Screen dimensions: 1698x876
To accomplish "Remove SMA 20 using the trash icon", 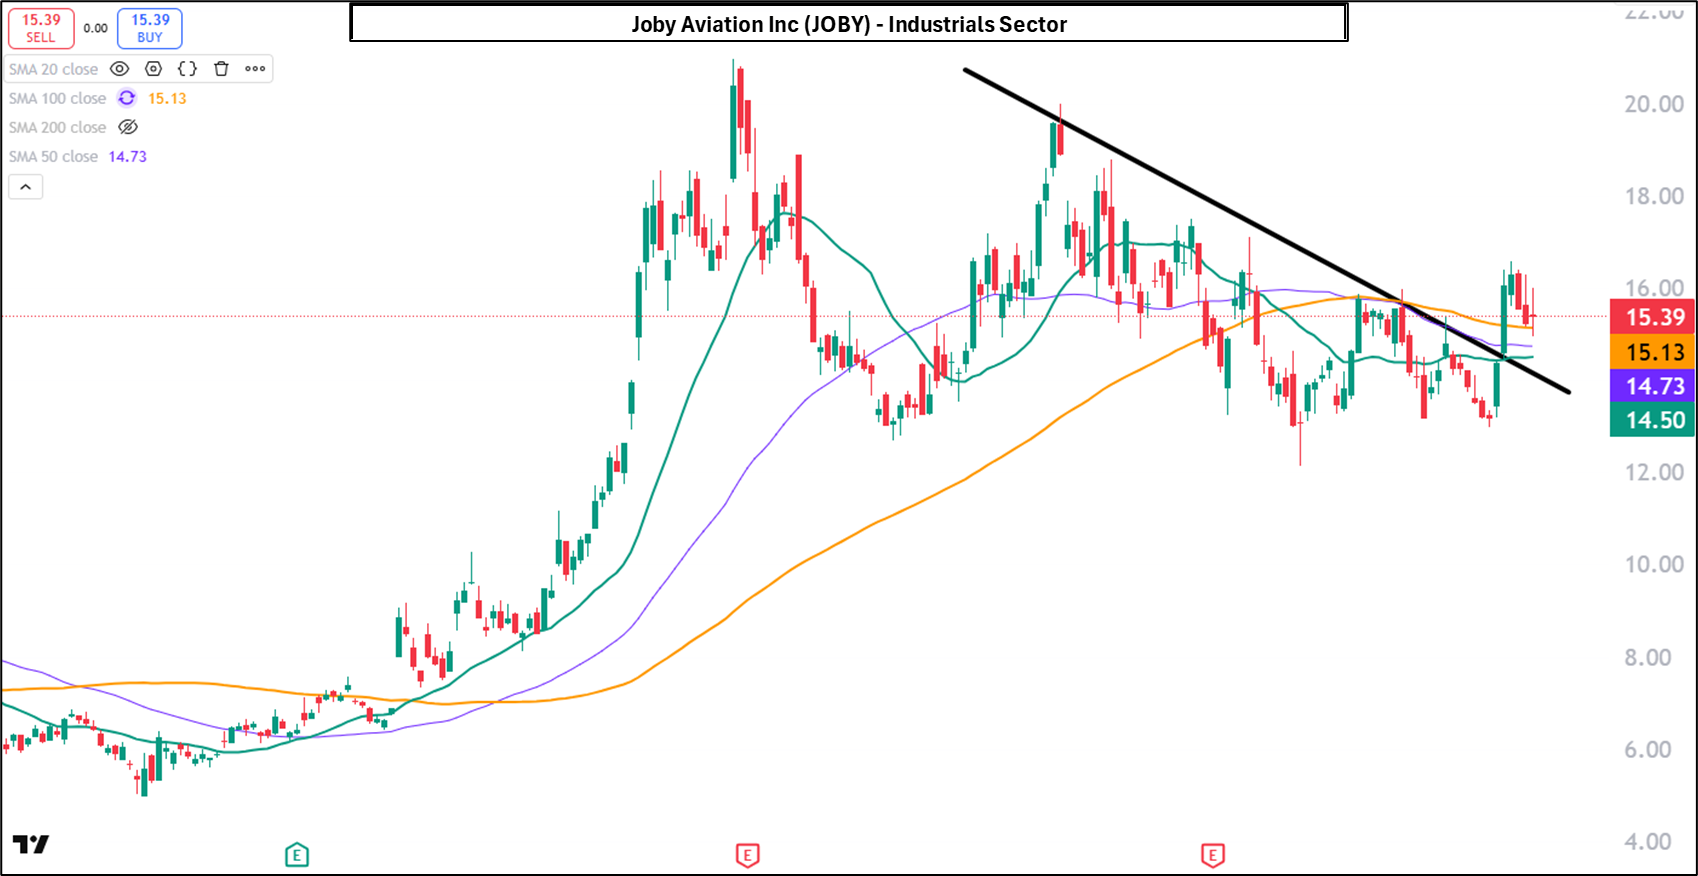I will coord(222,69).
